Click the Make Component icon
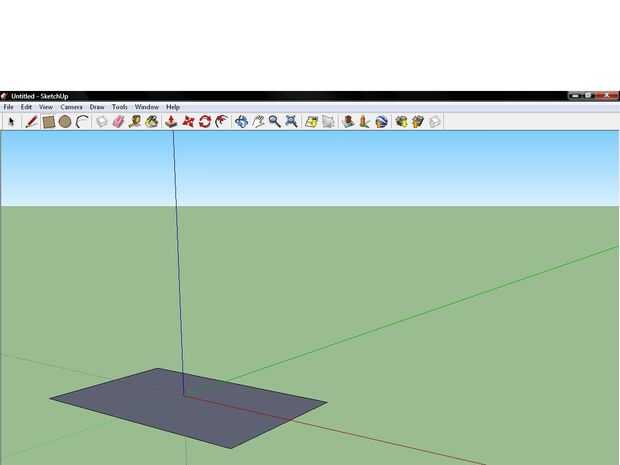 (x=102, y=121)
